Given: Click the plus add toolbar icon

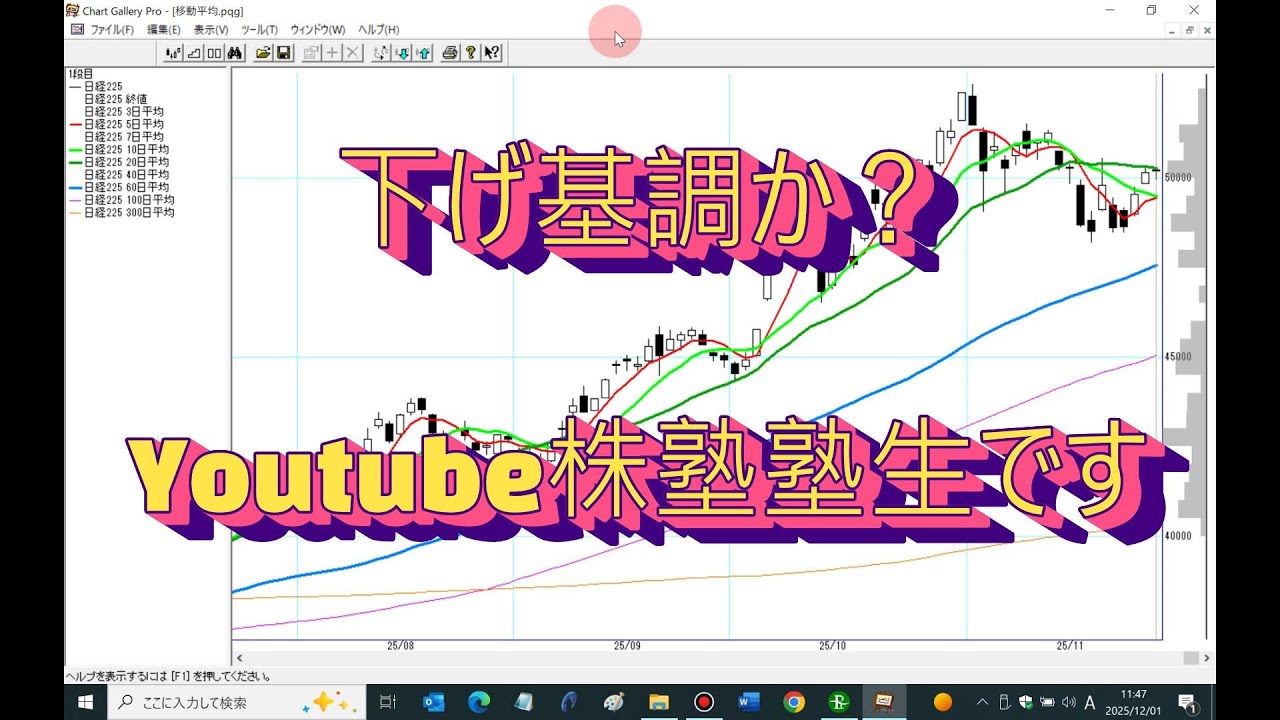Looking at the screenshot, I should pos(332,53).
